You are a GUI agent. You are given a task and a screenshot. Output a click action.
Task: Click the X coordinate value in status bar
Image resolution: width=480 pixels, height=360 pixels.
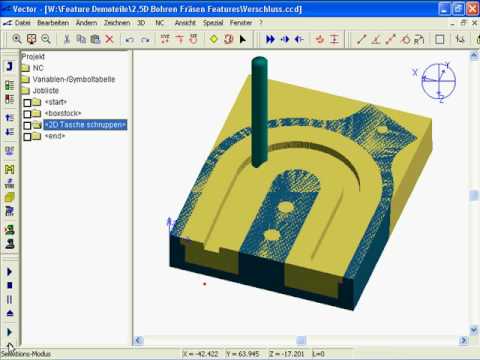click(x=200, y=354)
